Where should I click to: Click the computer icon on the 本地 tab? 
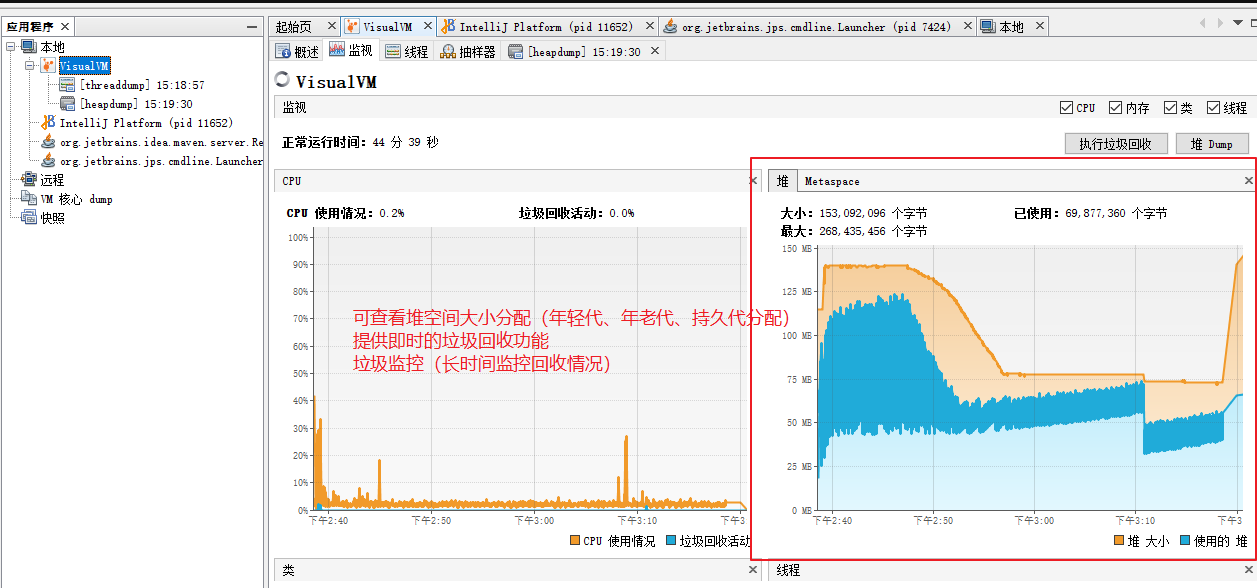[x=988, y=27]
